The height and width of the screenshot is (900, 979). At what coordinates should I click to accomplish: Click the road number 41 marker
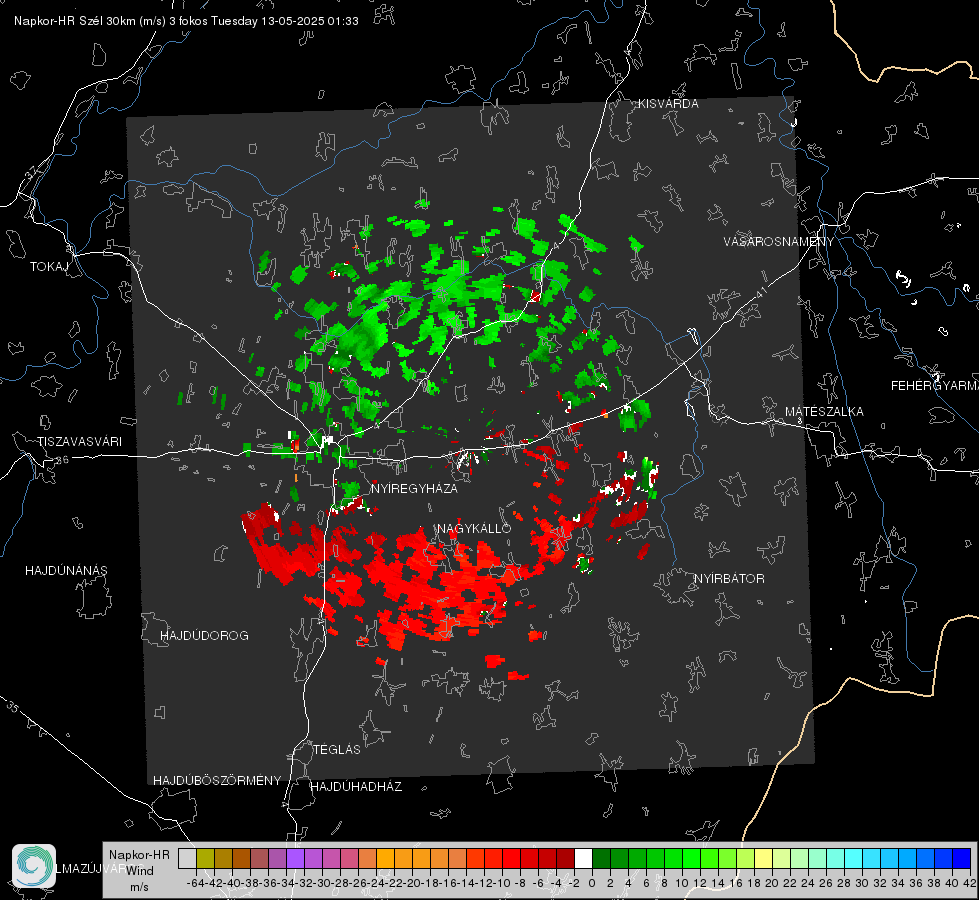tap(761, 292)
